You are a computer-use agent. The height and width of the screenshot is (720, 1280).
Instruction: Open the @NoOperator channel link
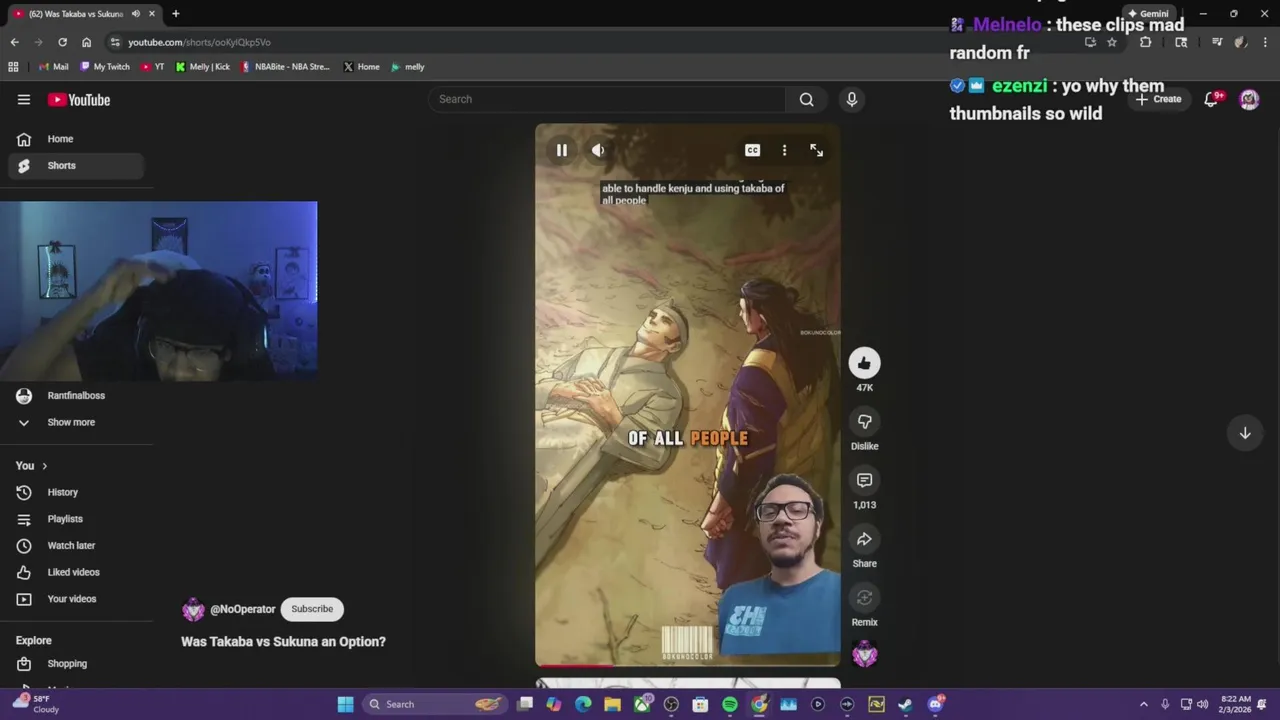(243, 609)
